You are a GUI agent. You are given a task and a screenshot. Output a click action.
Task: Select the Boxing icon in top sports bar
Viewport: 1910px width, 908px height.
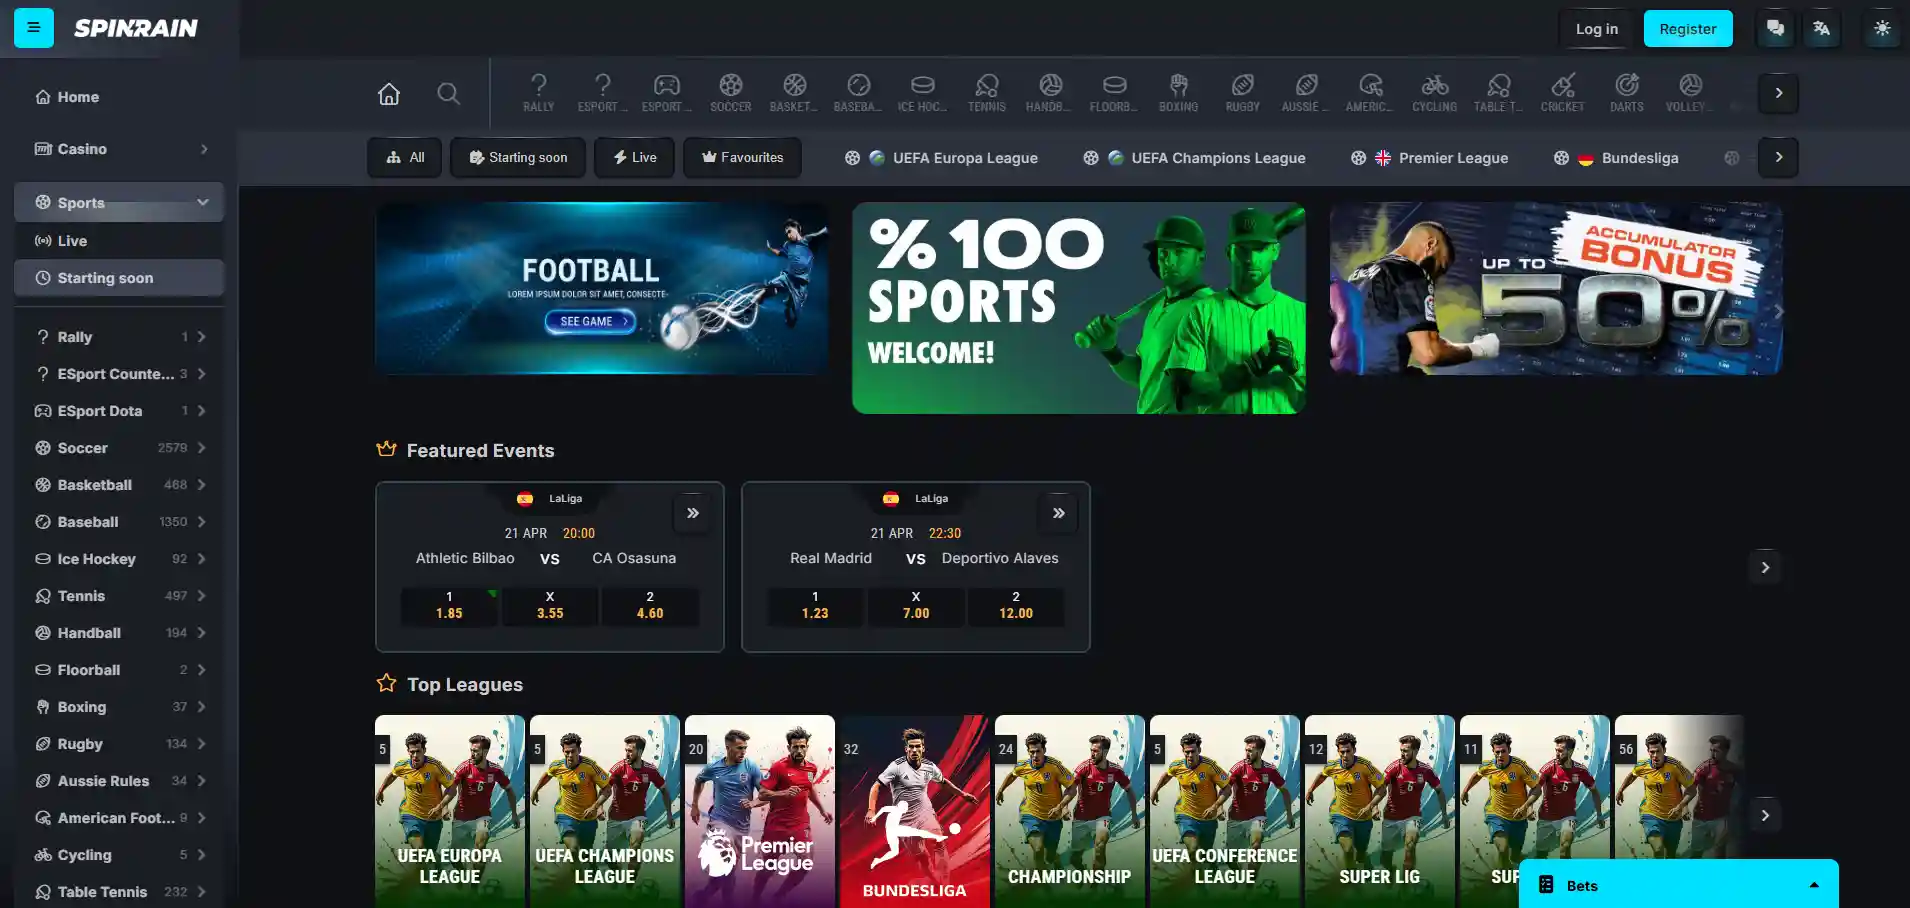pos(1179,93)
